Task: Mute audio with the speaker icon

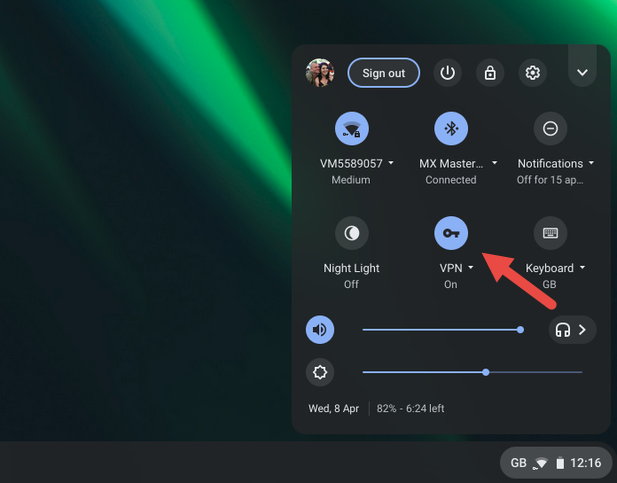Action: click(x=320, y=329)
